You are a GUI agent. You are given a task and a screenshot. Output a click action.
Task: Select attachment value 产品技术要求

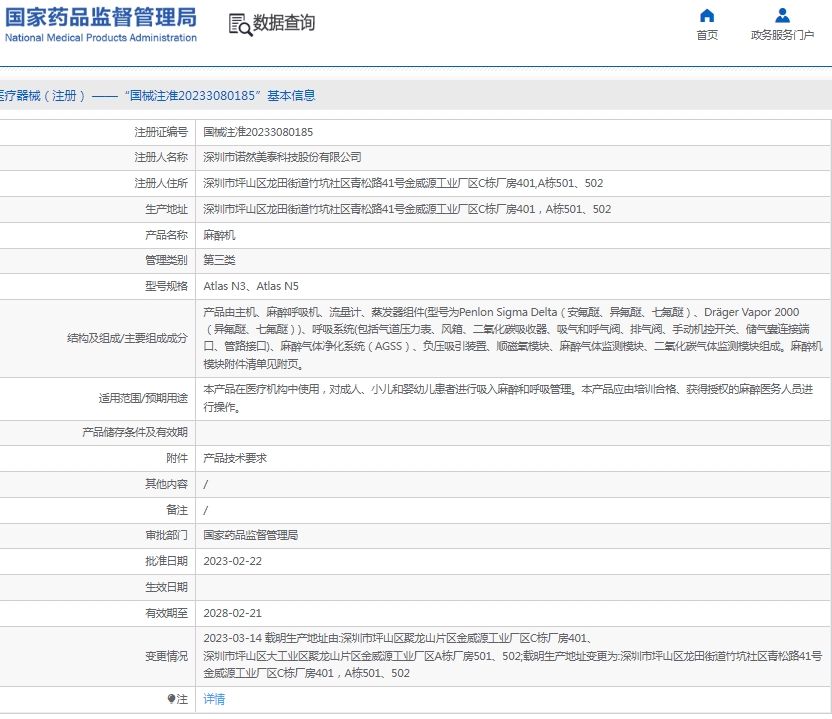235,458
